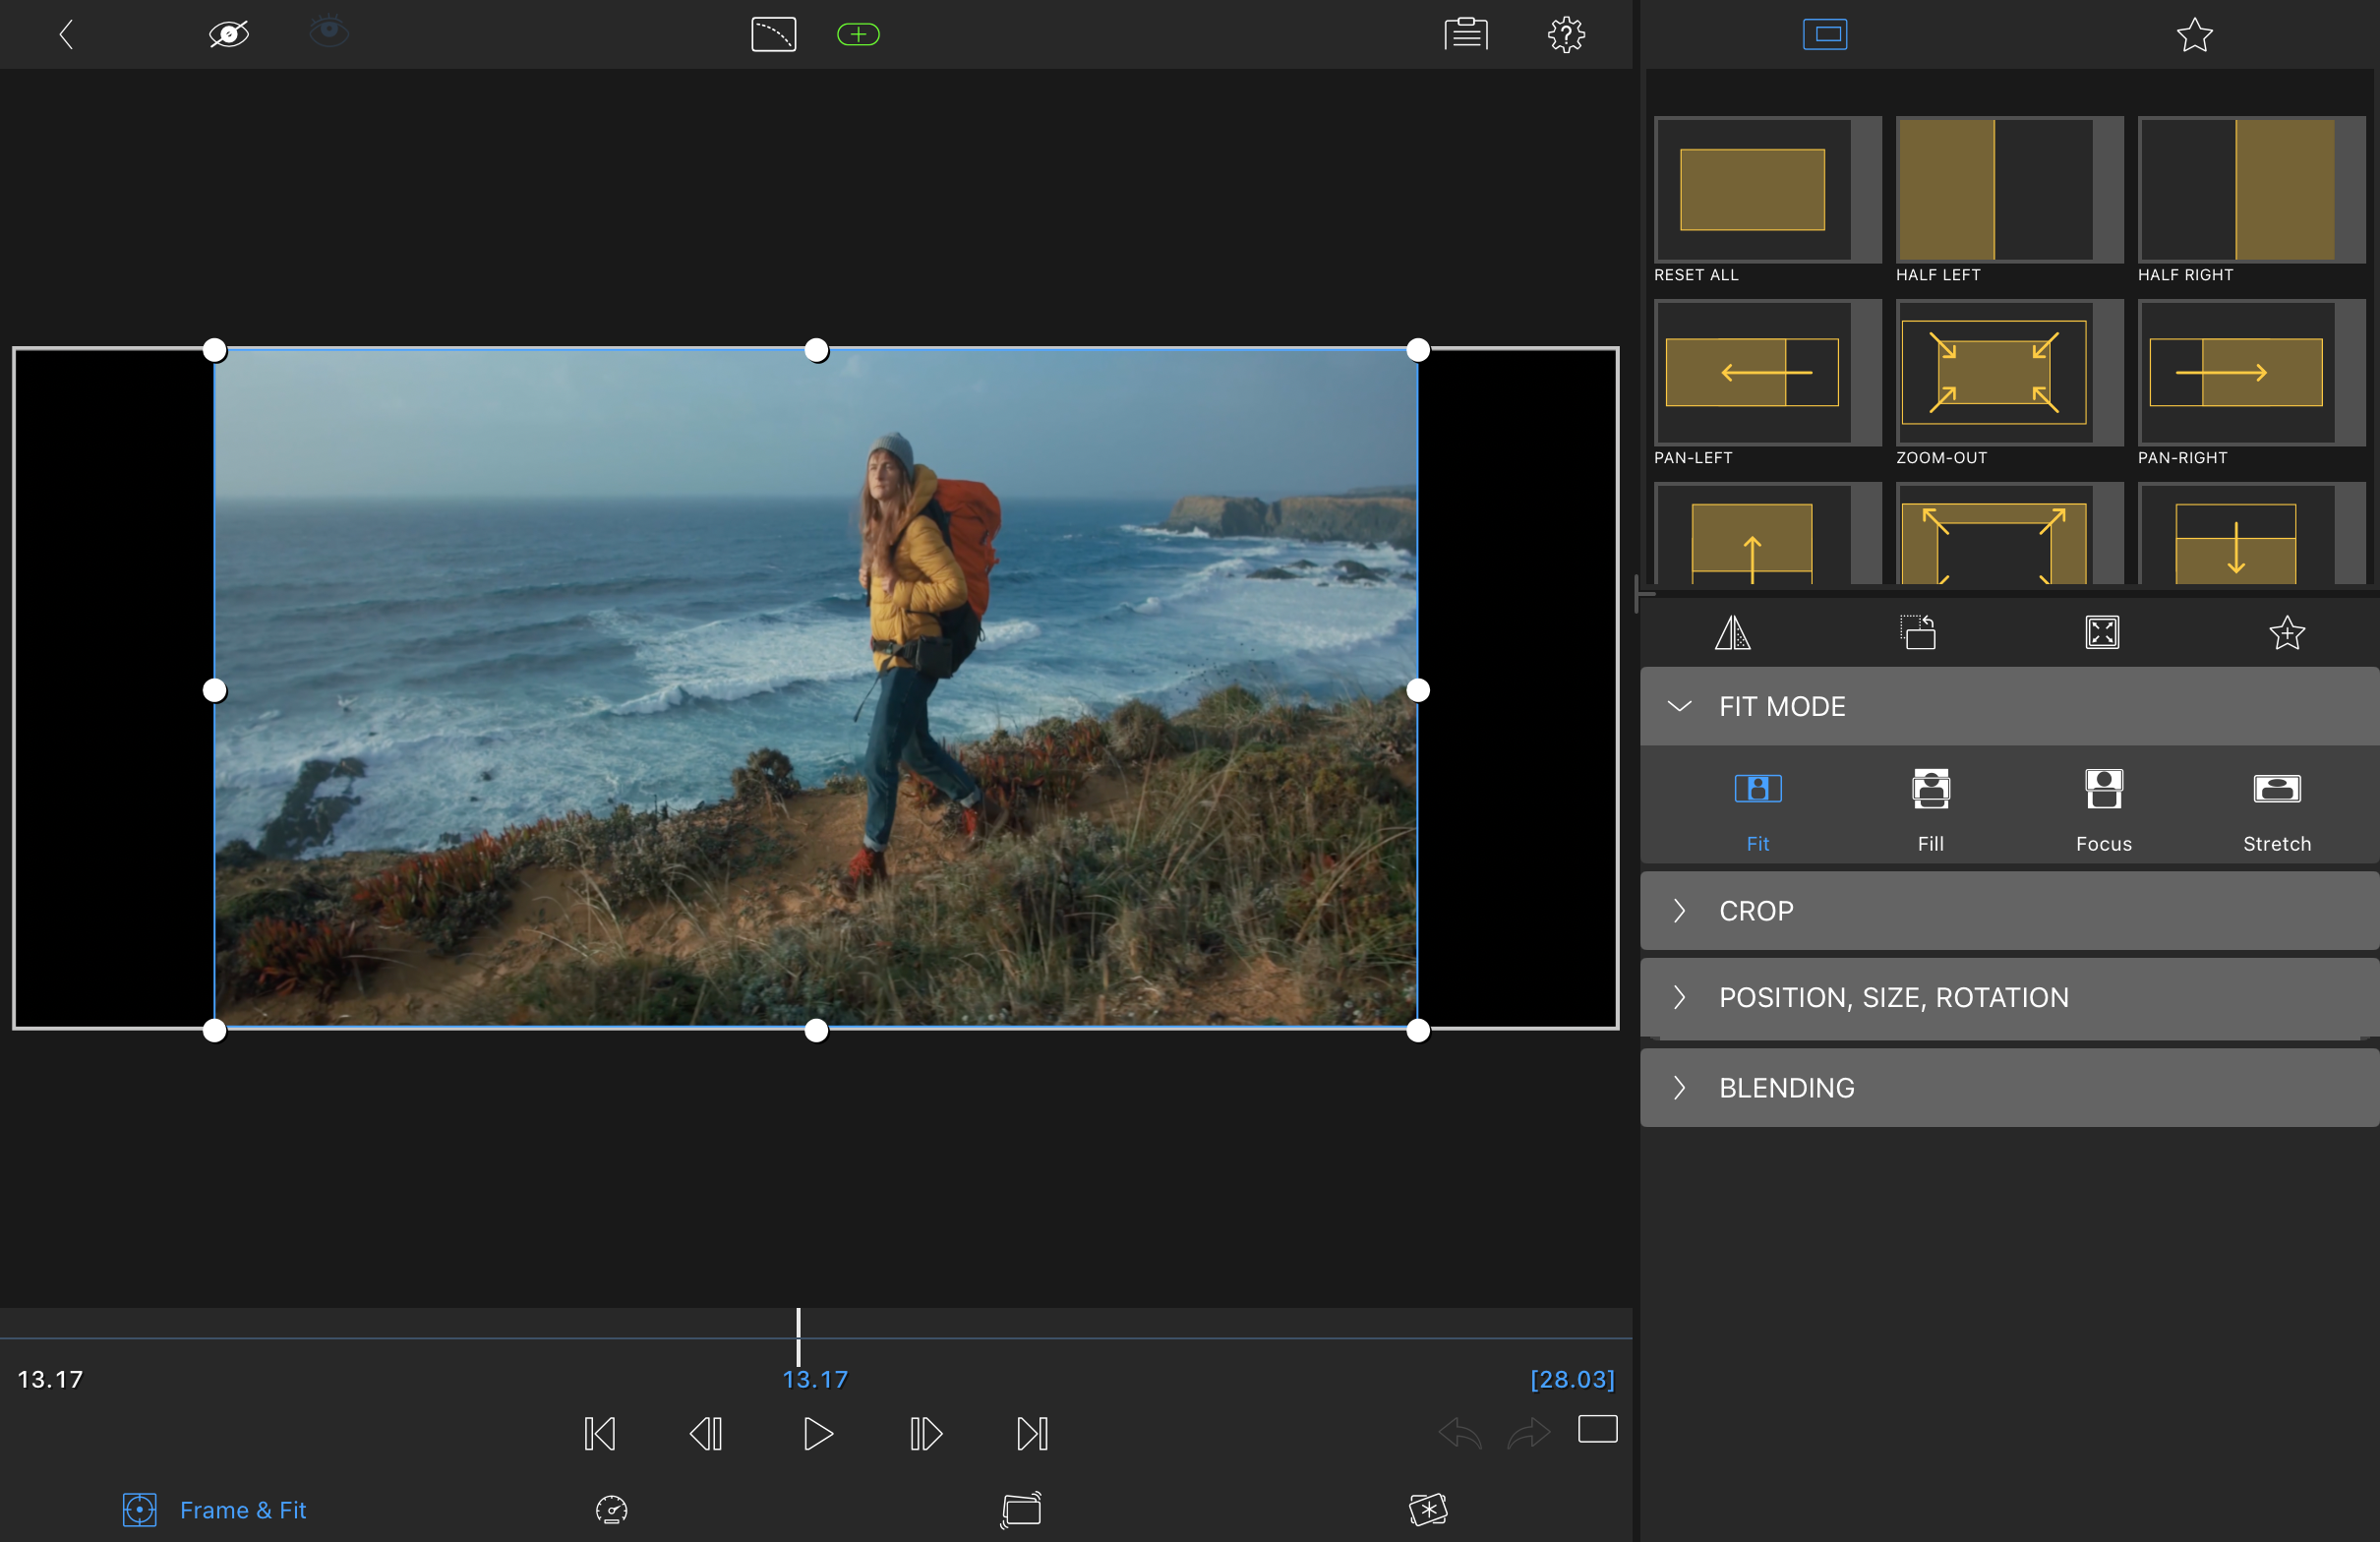Click the [28.03] duration value

1572,1379
